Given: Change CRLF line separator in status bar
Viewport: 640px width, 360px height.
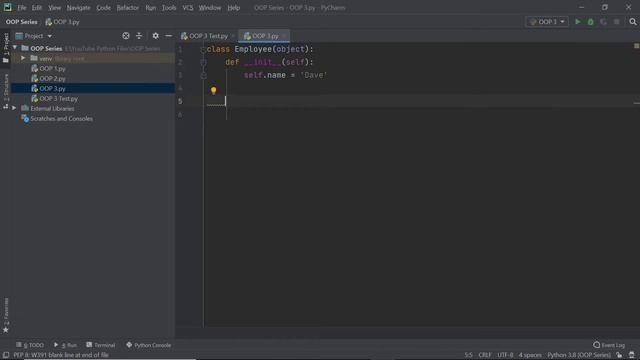Looking at the screenshot, I should [485, 355].
